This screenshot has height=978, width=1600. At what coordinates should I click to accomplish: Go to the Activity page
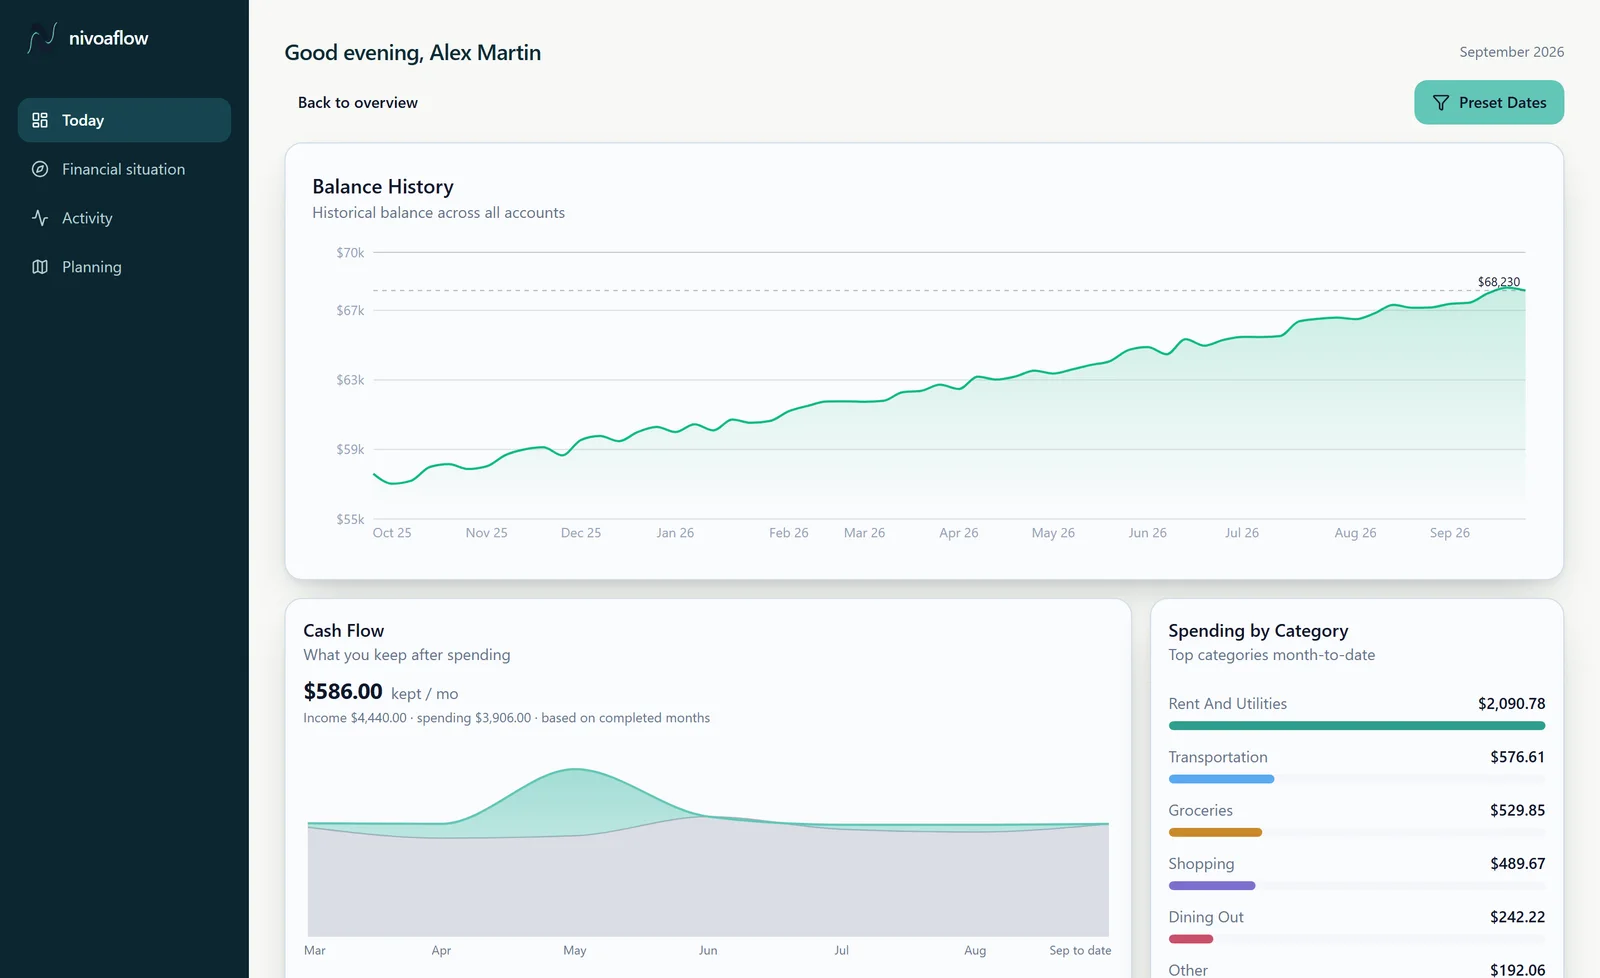tap(124, 218)
